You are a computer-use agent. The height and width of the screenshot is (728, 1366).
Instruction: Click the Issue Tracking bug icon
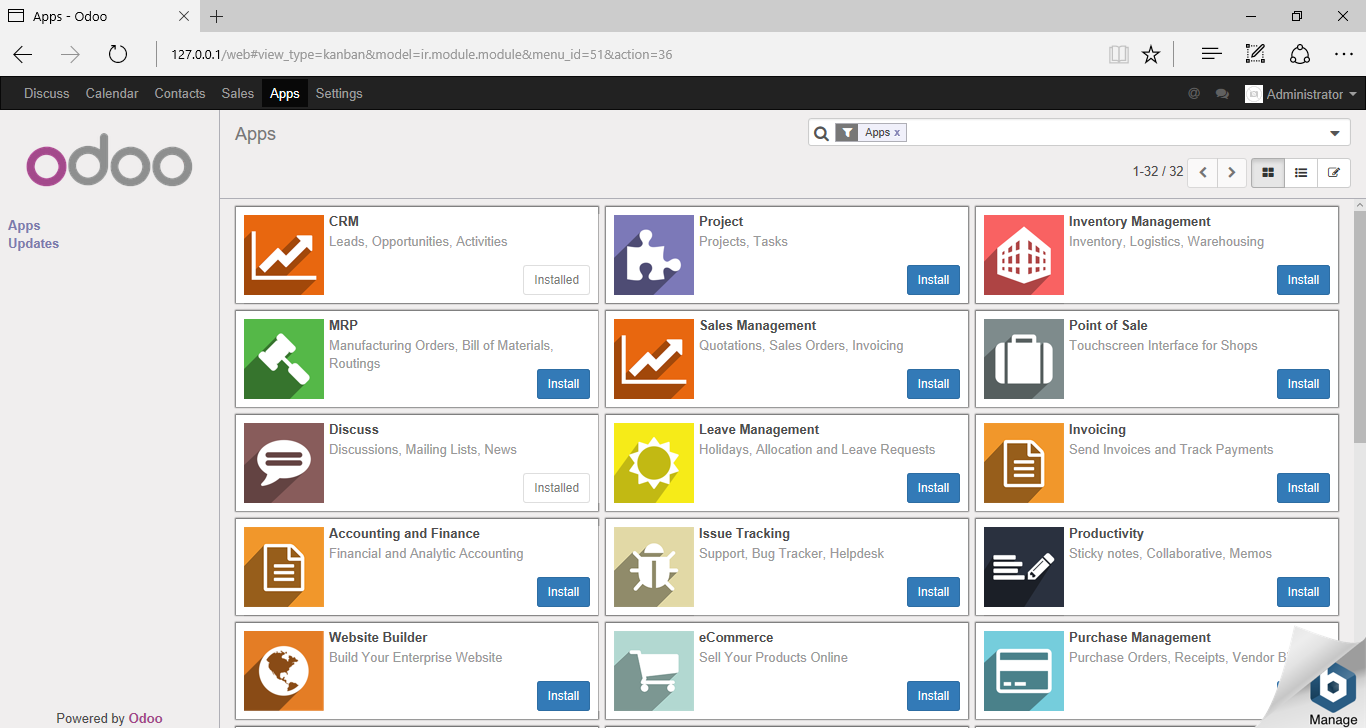[653, 567]
